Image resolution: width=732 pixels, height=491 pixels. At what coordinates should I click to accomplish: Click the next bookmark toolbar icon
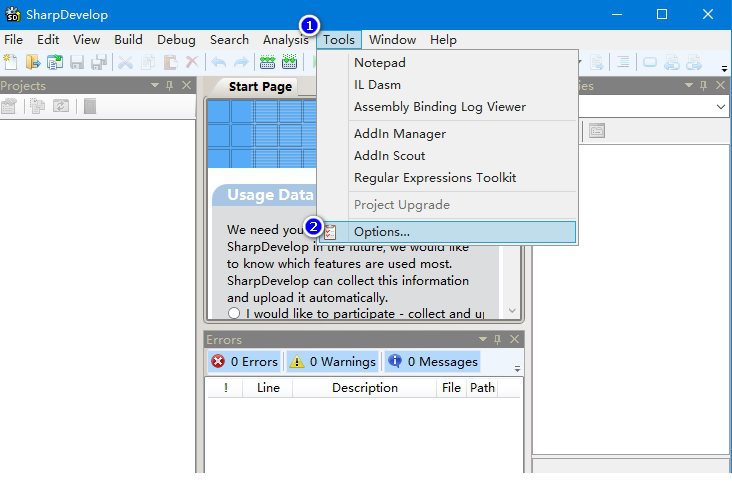(694, 62)
